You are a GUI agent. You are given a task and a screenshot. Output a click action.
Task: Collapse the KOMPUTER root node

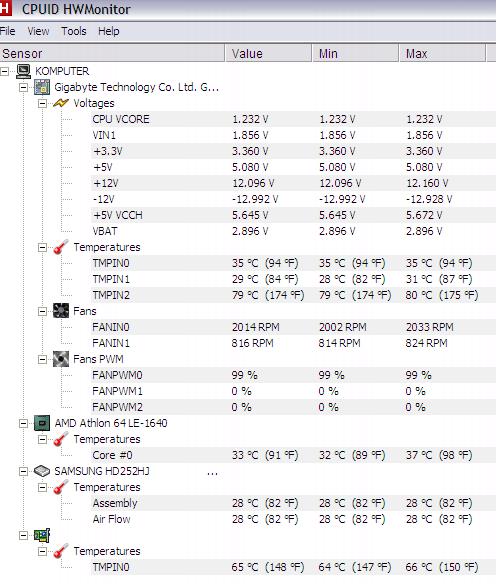click(4, 71)
